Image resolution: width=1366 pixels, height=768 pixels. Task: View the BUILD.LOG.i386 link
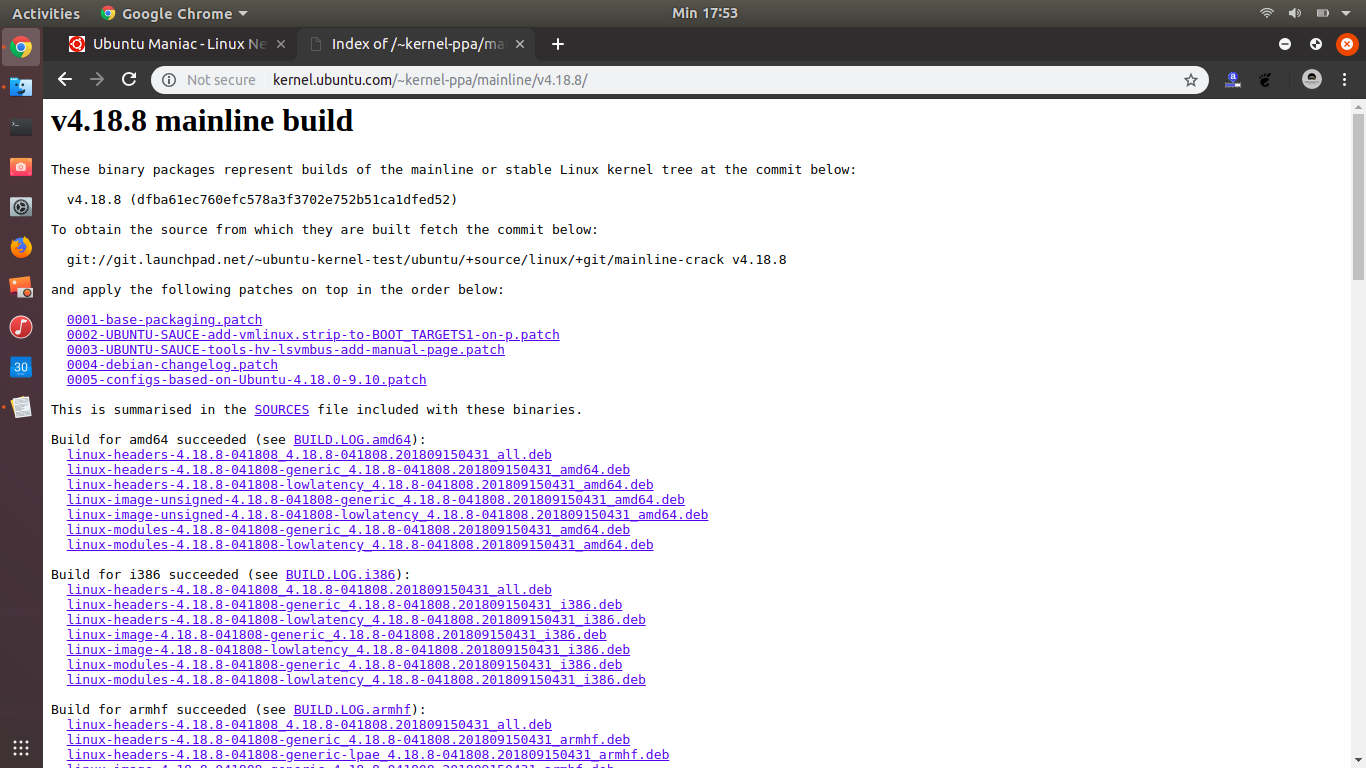tap(340, 575)
